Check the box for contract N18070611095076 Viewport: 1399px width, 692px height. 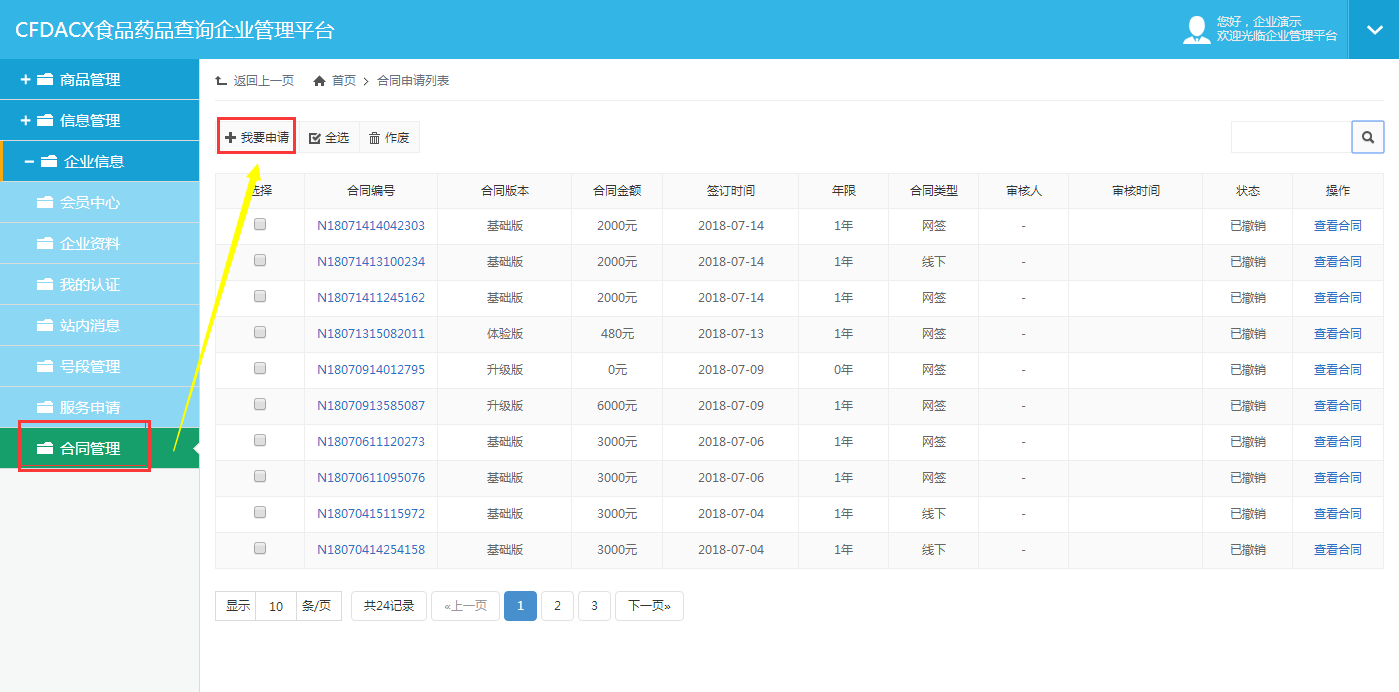260,476
